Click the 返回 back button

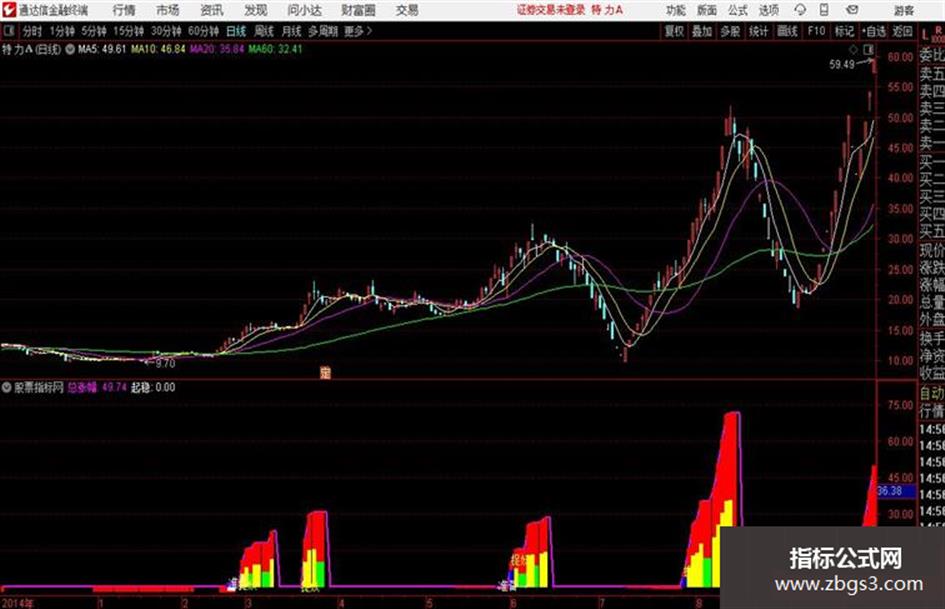tap(902, 31)
